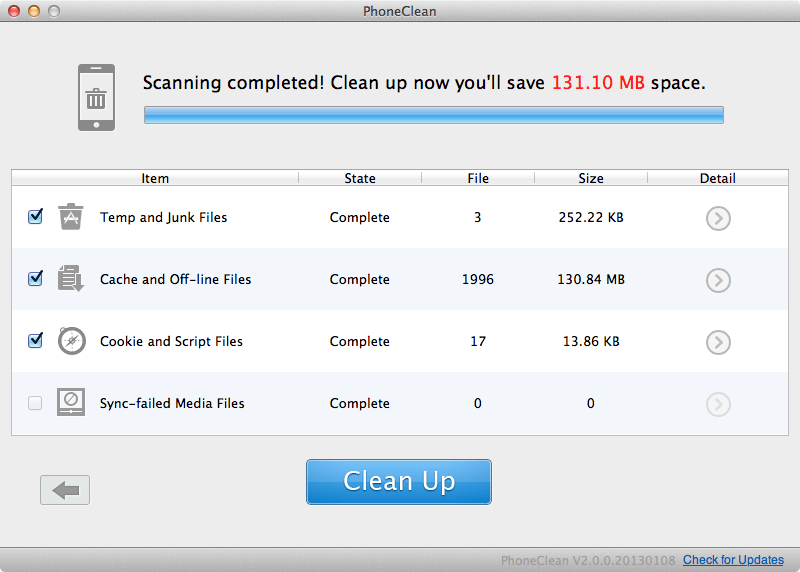The height and width of the screenshot is (572, 800).
Task: Close the PhoneClean window with red button
Action: (x=14, y=11)
